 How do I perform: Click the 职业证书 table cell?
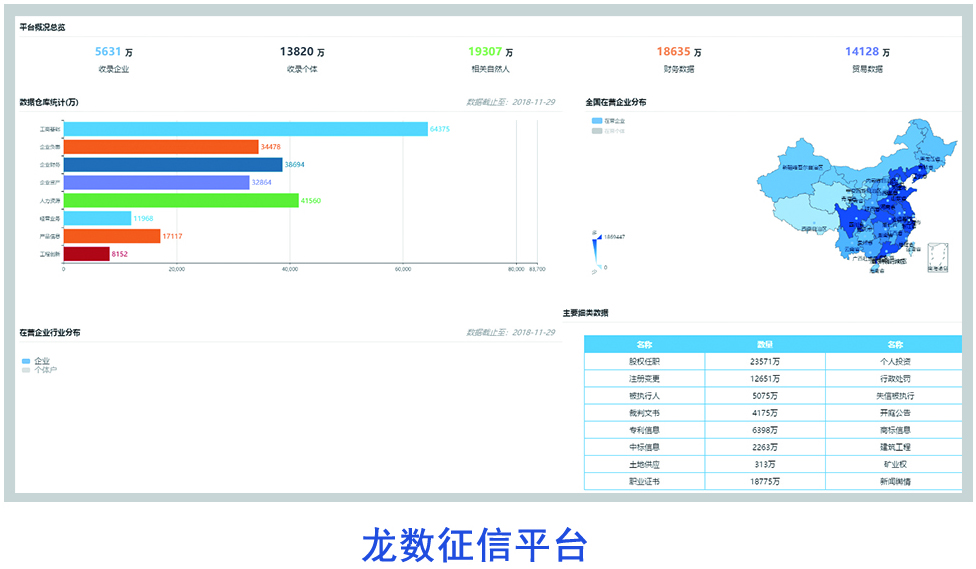(644, 481)
